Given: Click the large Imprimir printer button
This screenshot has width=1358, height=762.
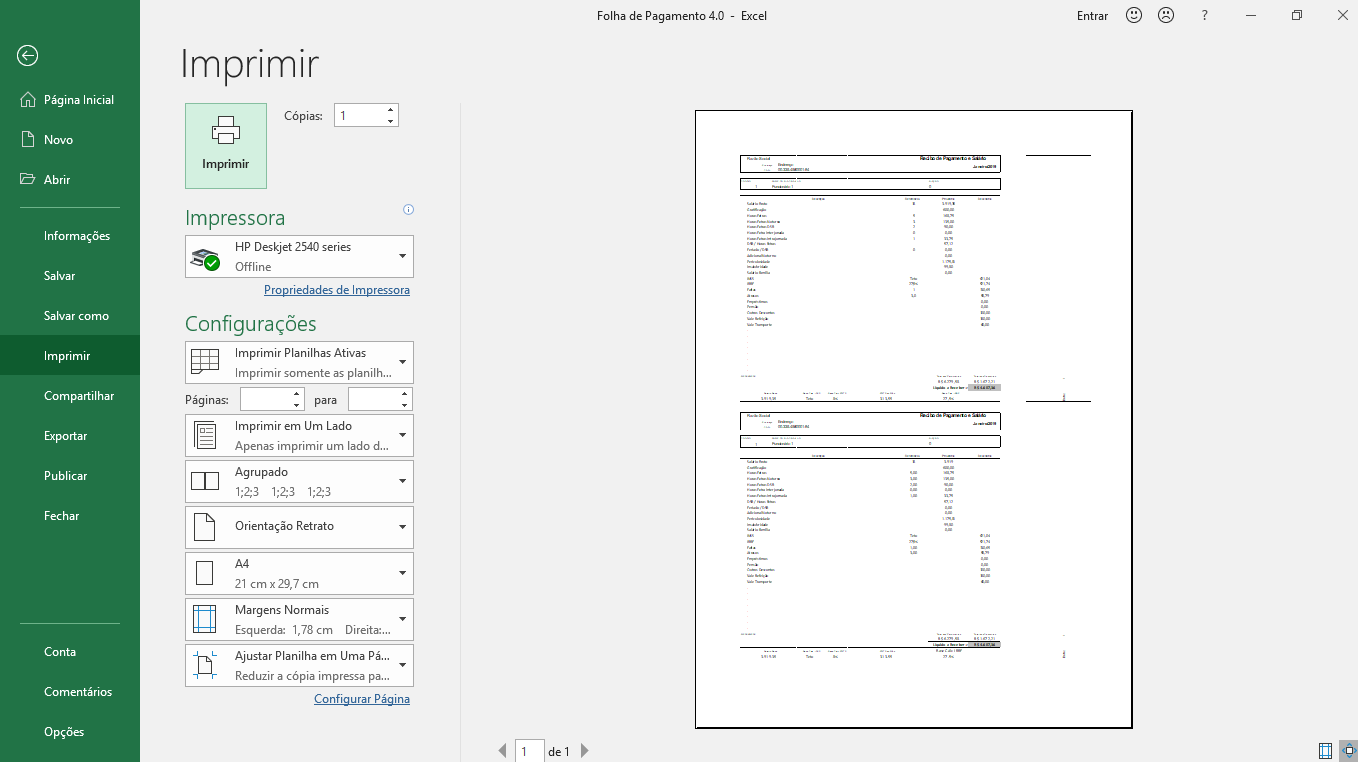Looking at the screenshot, I should (226, 146).
